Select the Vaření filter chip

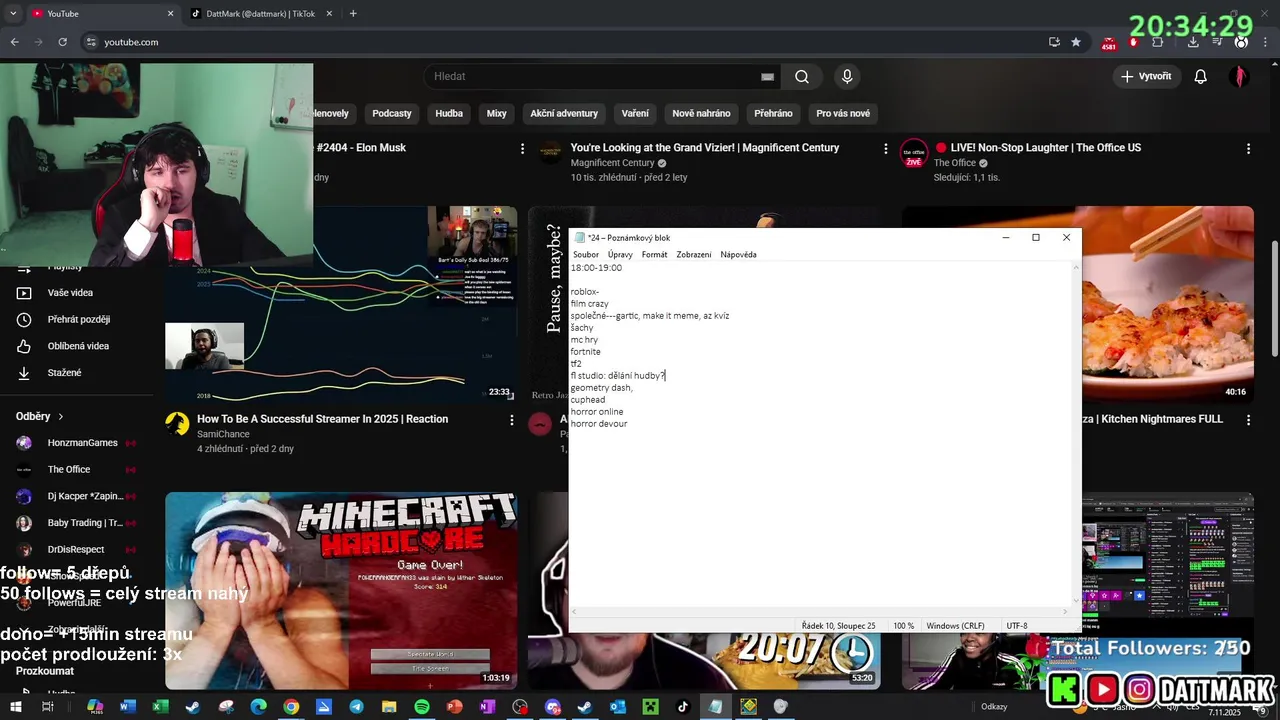coord(635,114)
